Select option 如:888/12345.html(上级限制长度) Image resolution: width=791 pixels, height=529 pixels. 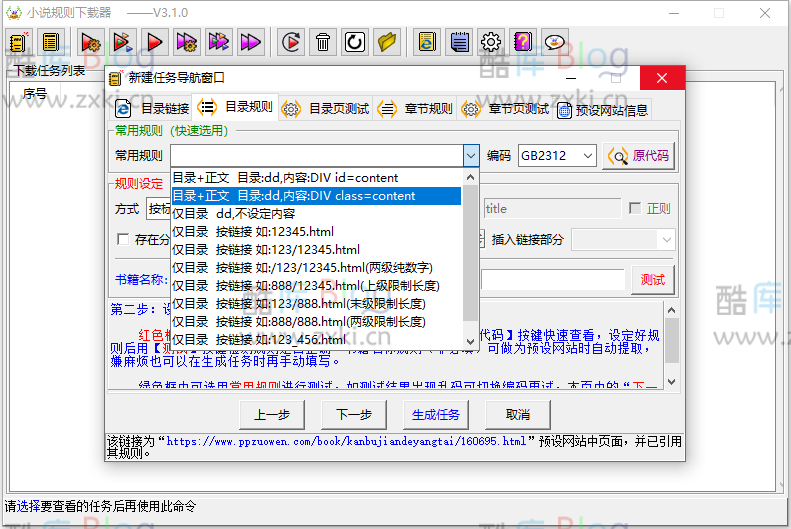[316, 286]
